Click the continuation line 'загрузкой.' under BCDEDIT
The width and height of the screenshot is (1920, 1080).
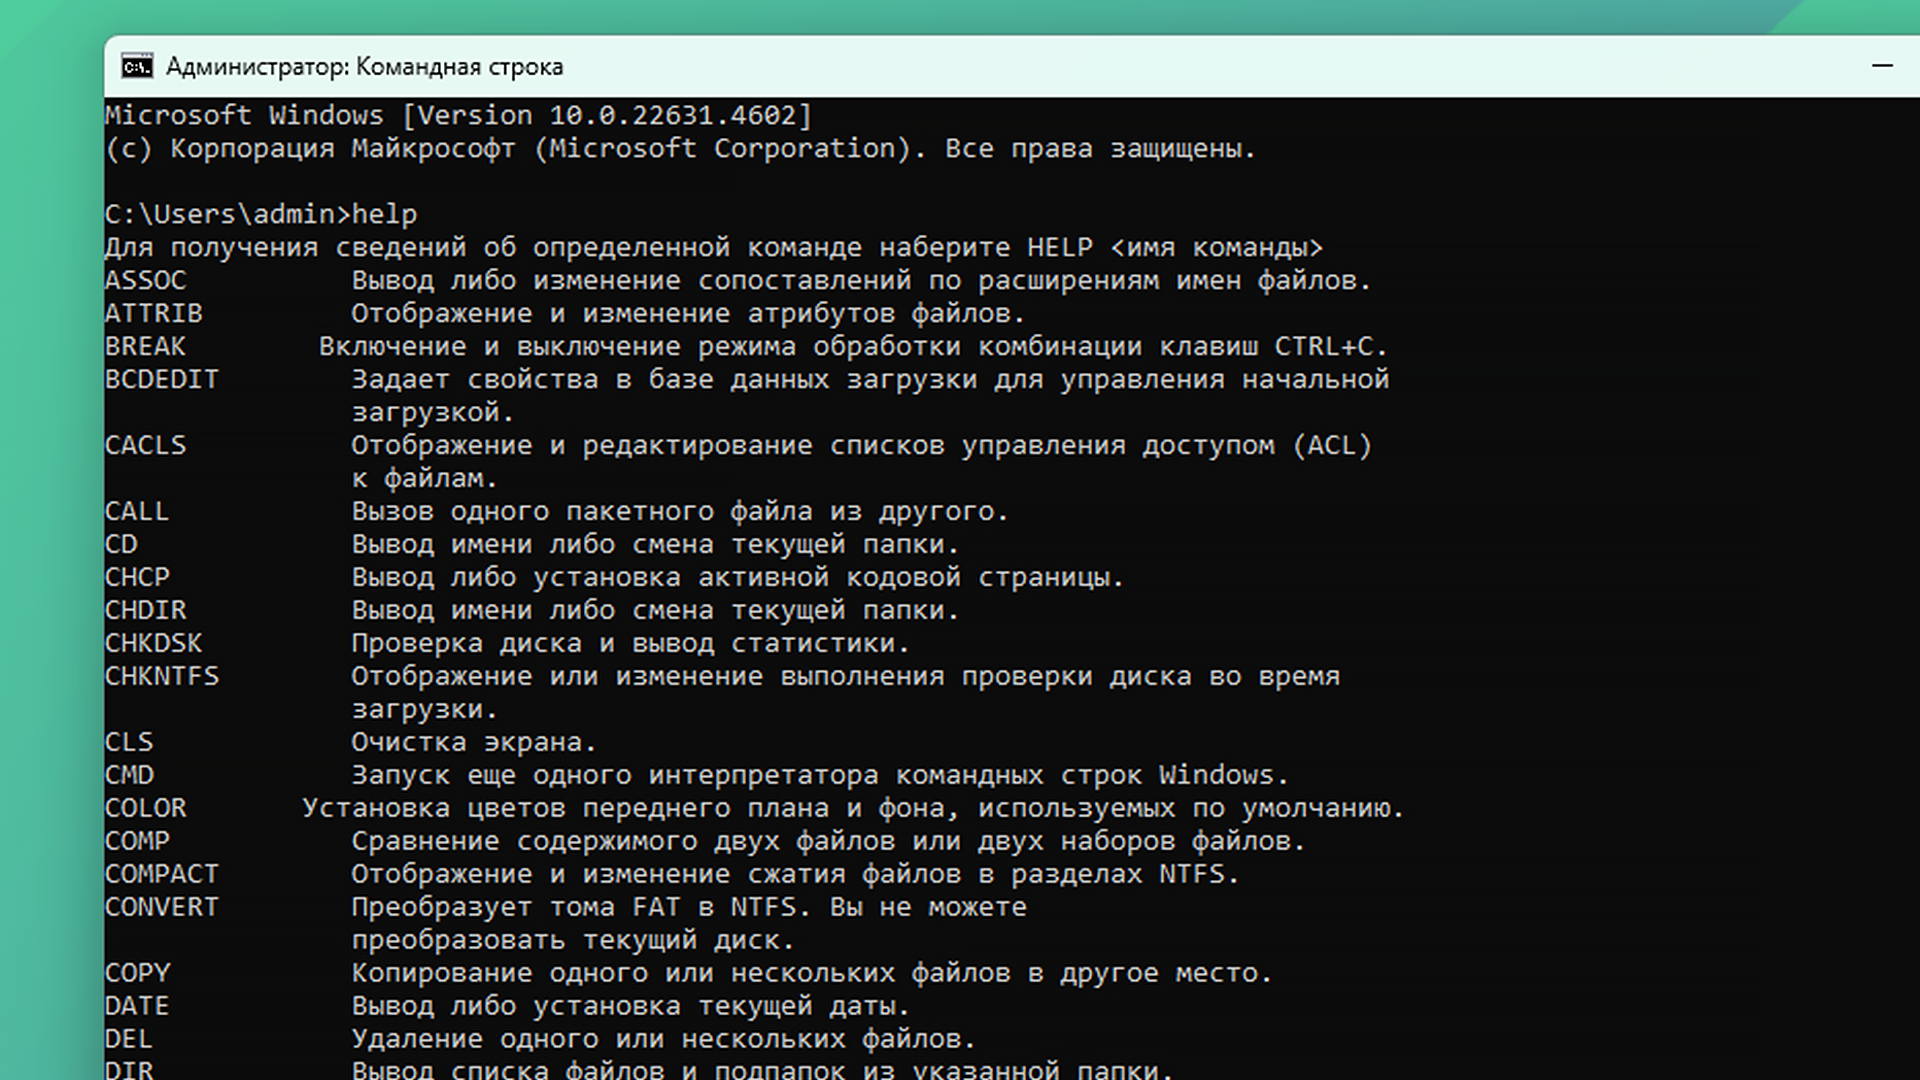[432, 412]
